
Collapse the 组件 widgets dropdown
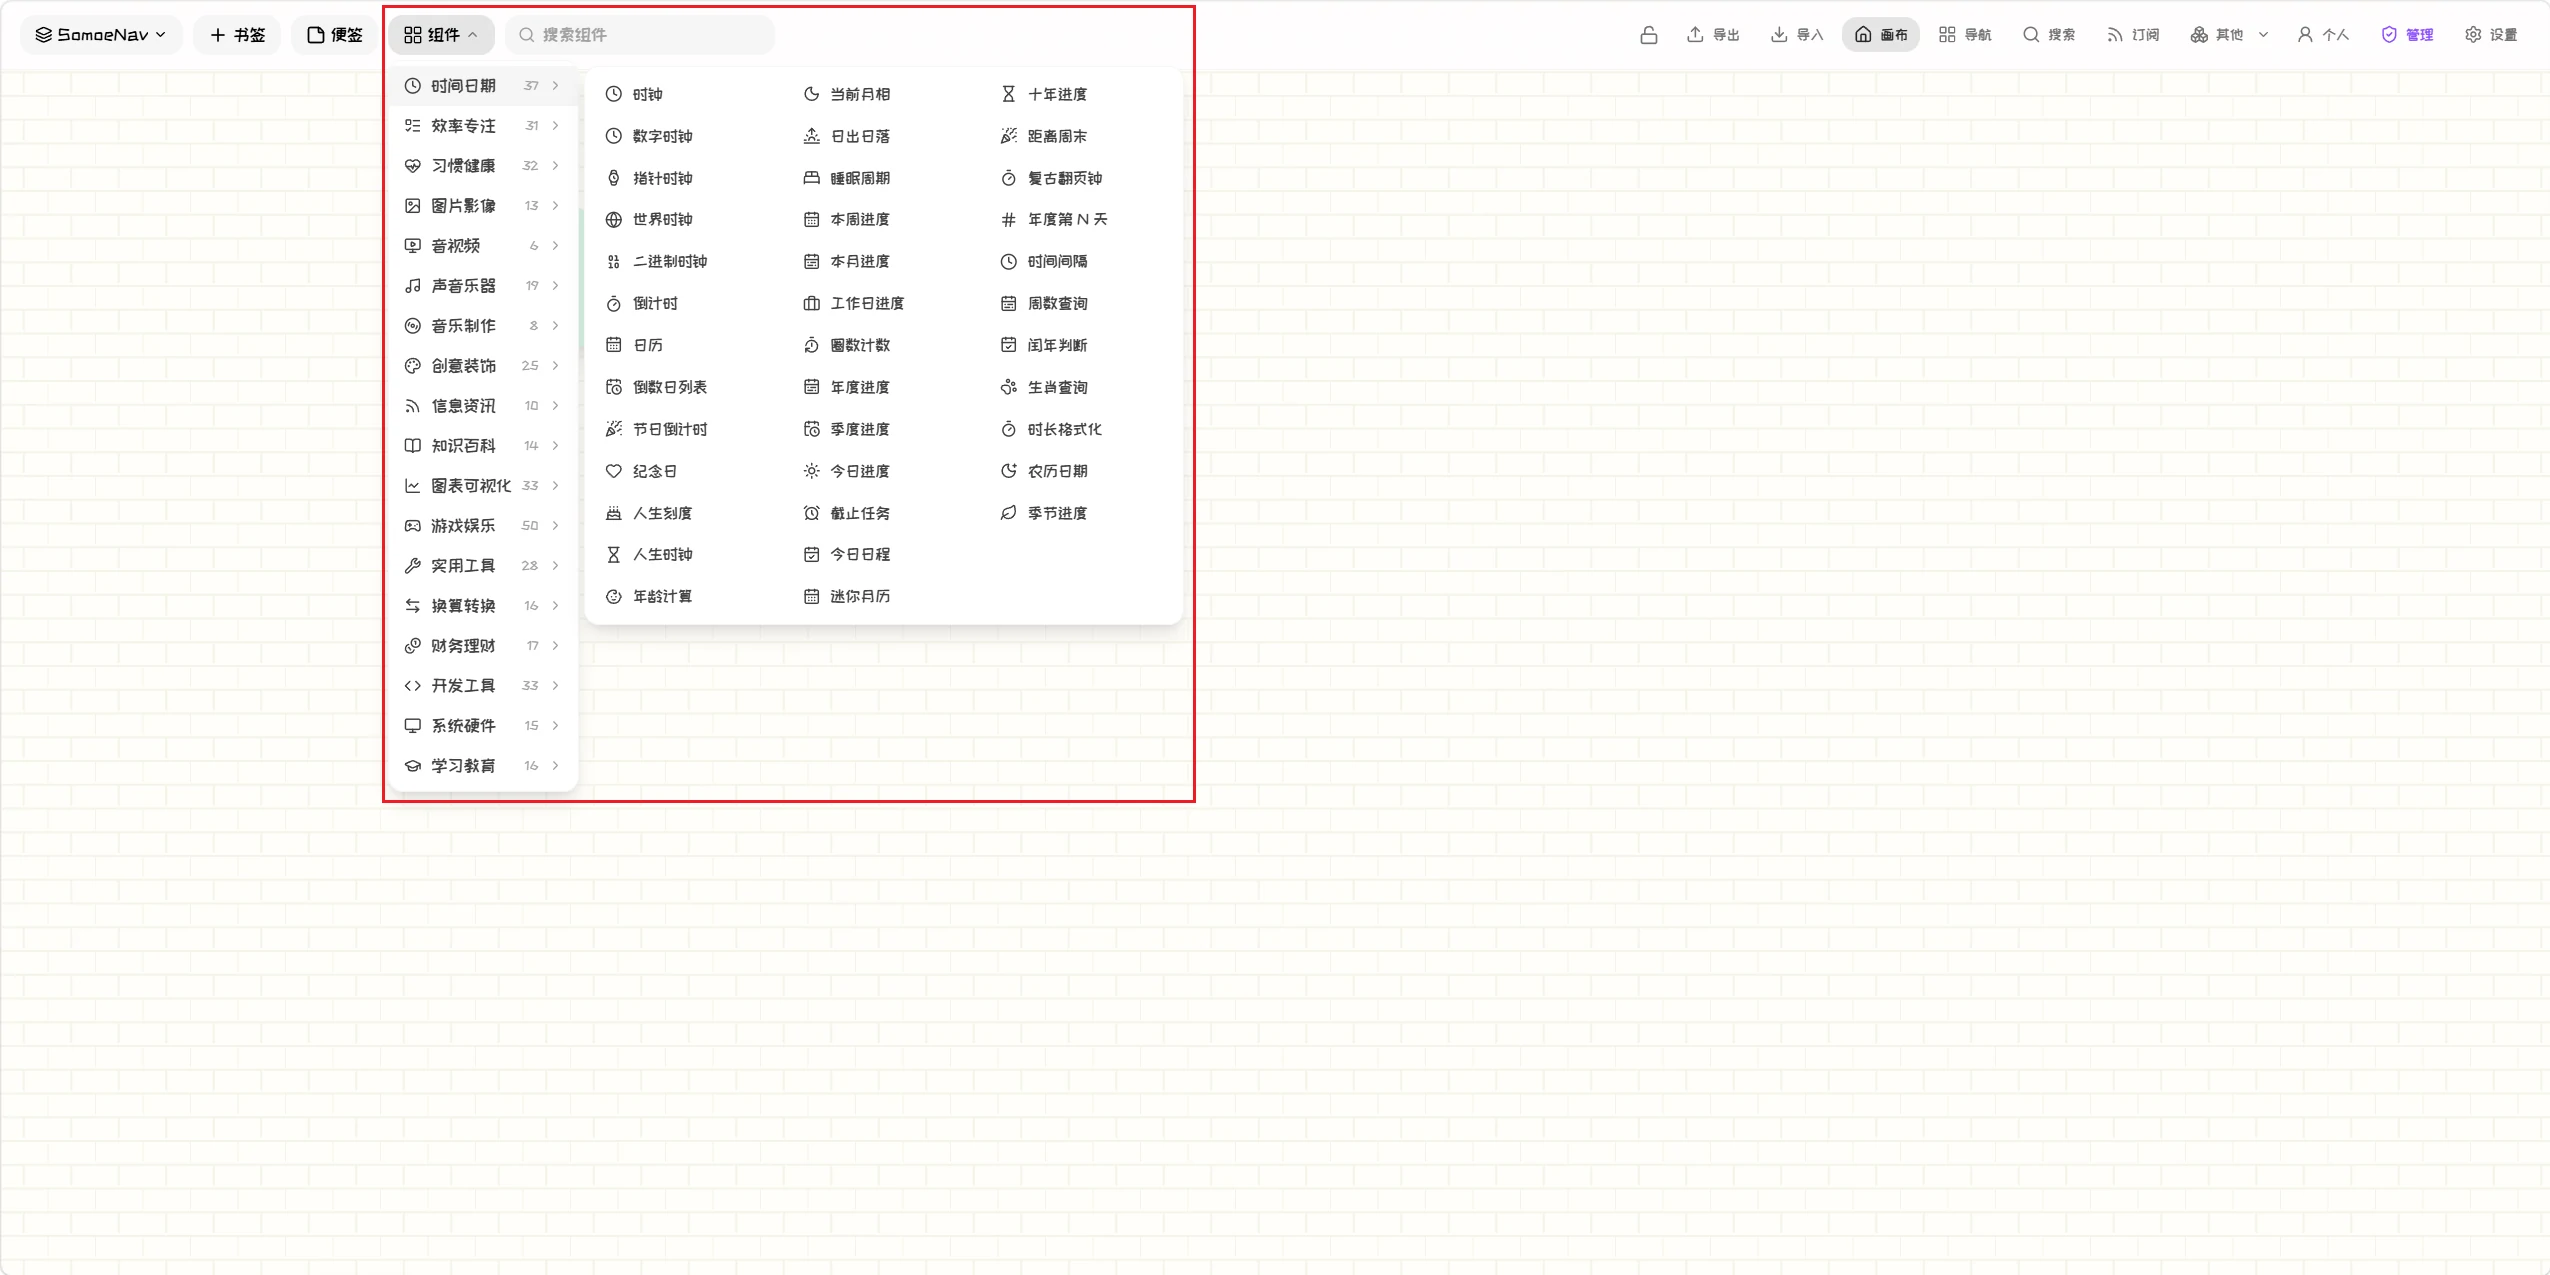coord(441,35)
